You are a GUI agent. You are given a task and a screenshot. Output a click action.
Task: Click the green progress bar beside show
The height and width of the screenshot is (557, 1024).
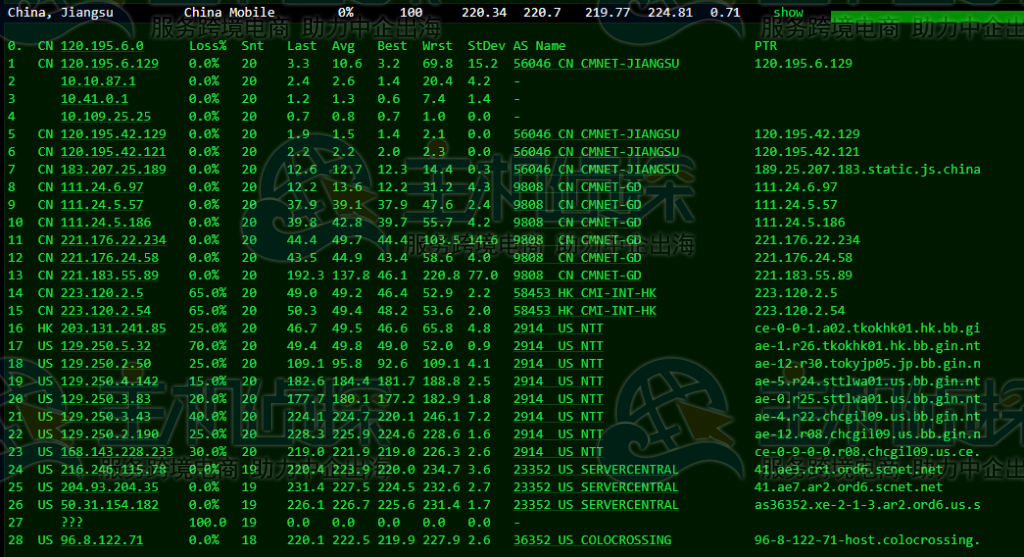927,16
